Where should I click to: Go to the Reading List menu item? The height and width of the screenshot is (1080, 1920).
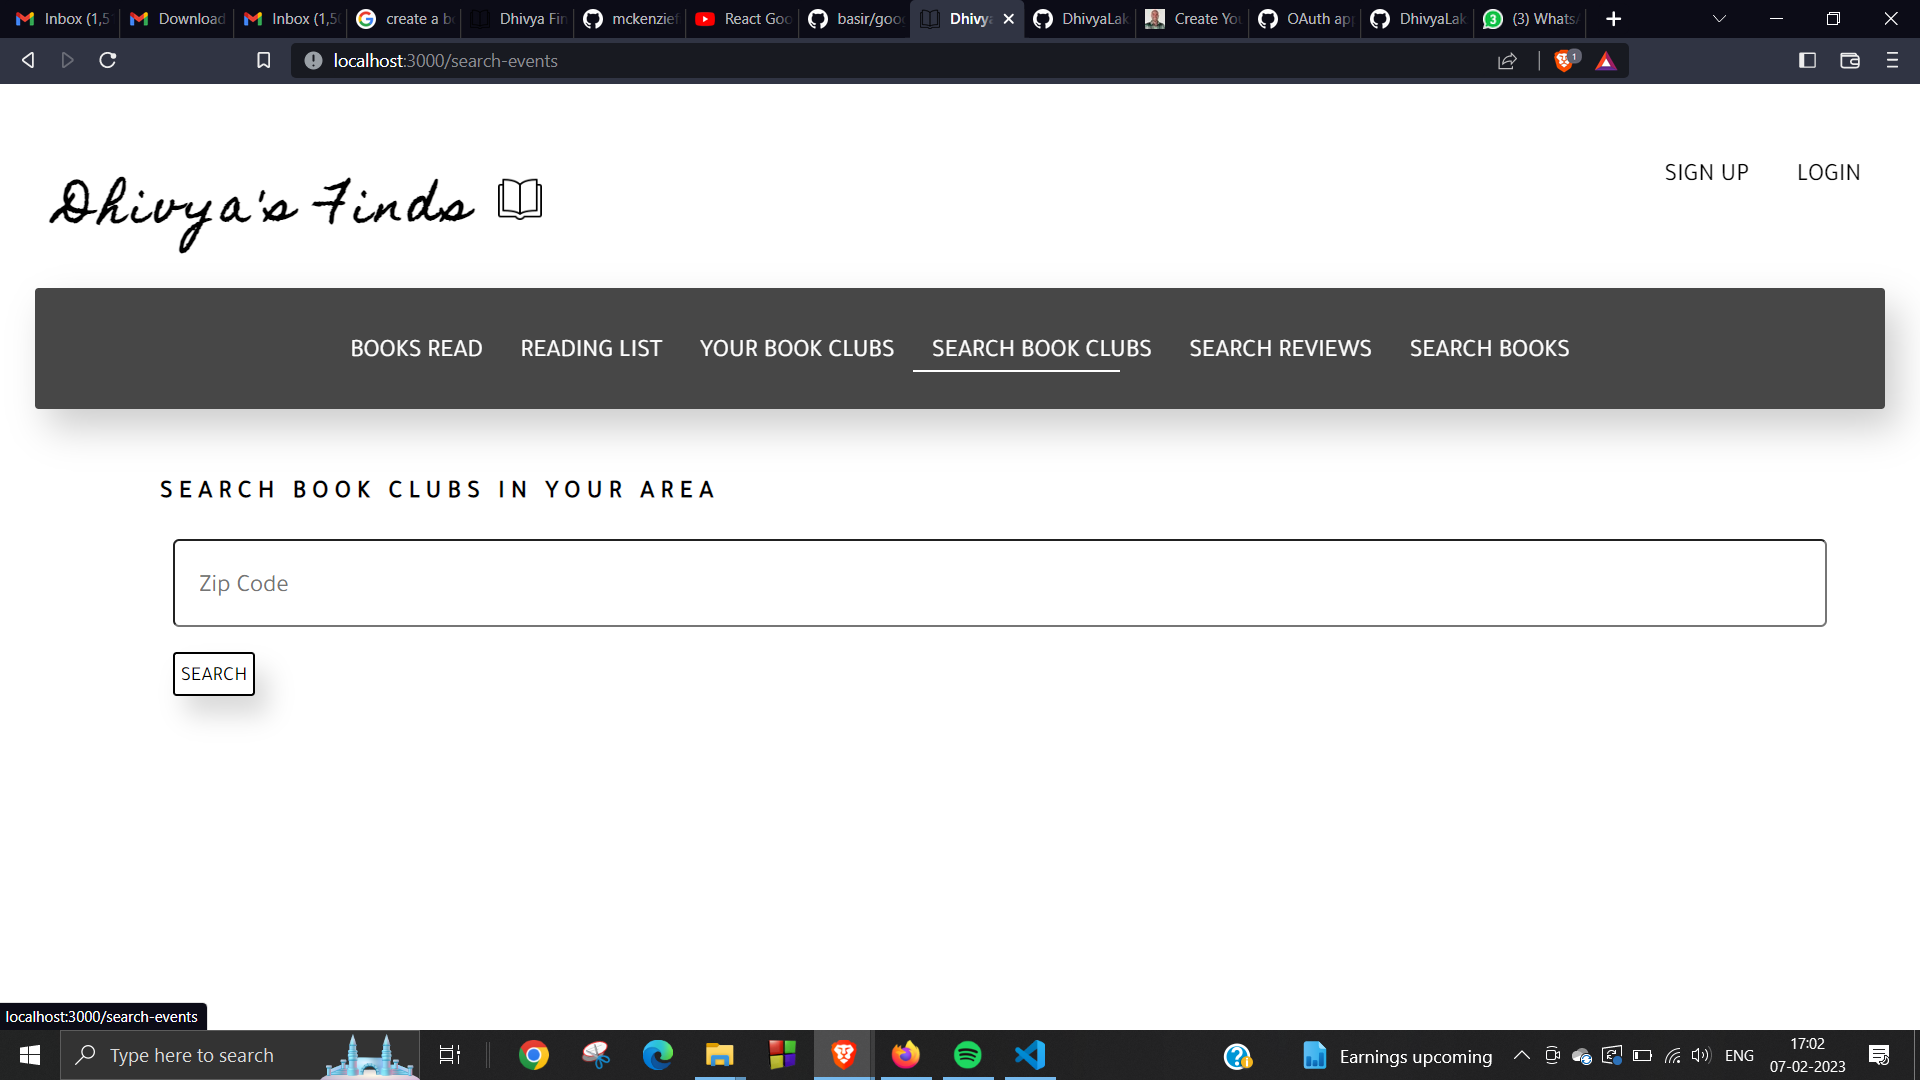pyautogui.click(x=591, y=348)
